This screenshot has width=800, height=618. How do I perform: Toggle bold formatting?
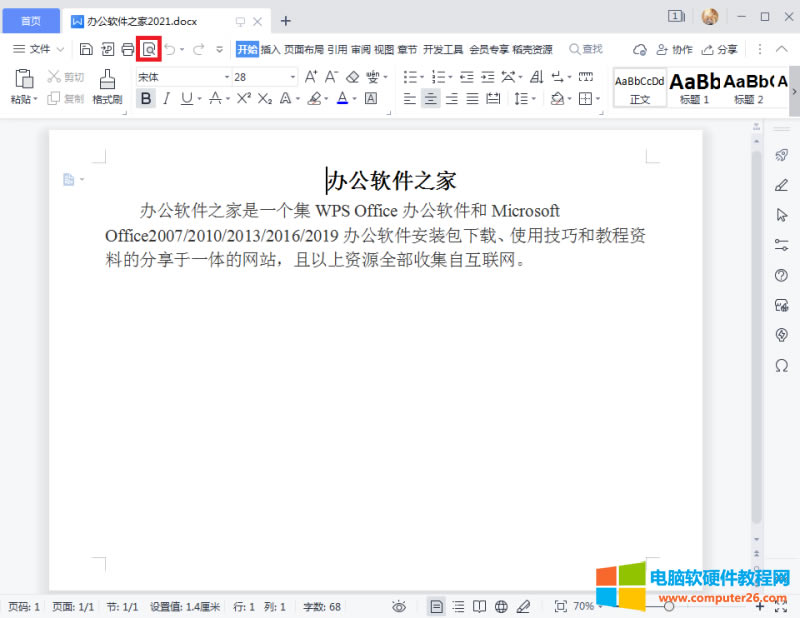pos(146,98)
